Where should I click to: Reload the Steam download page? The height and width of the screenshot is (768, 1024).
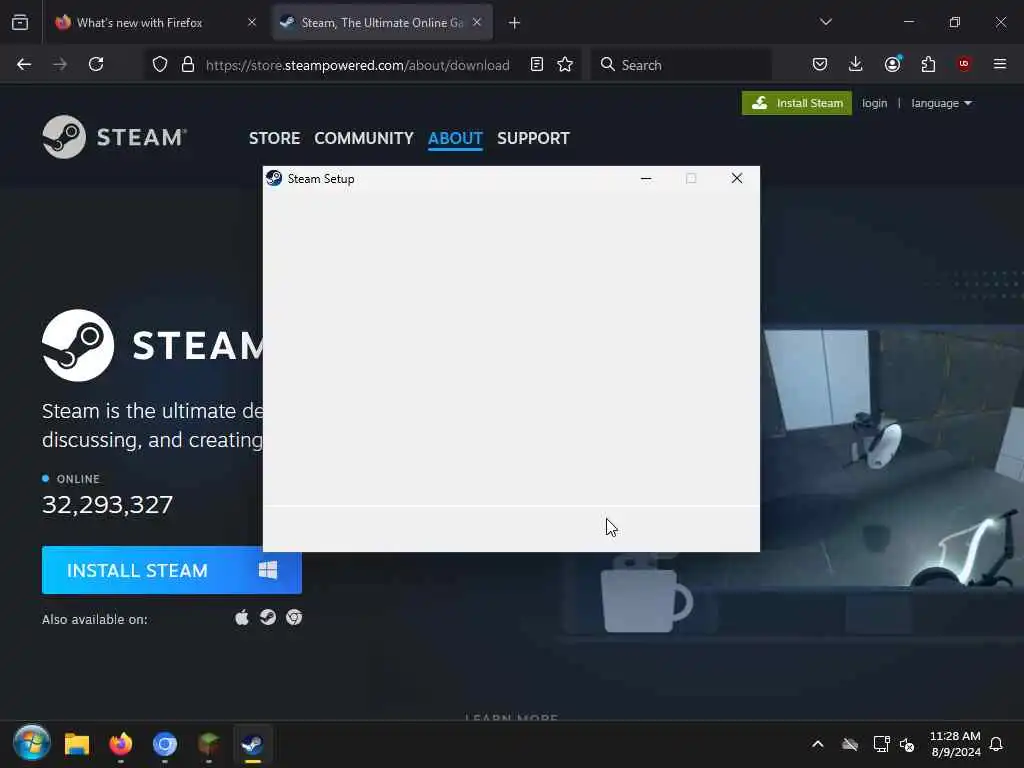point(96,64)
